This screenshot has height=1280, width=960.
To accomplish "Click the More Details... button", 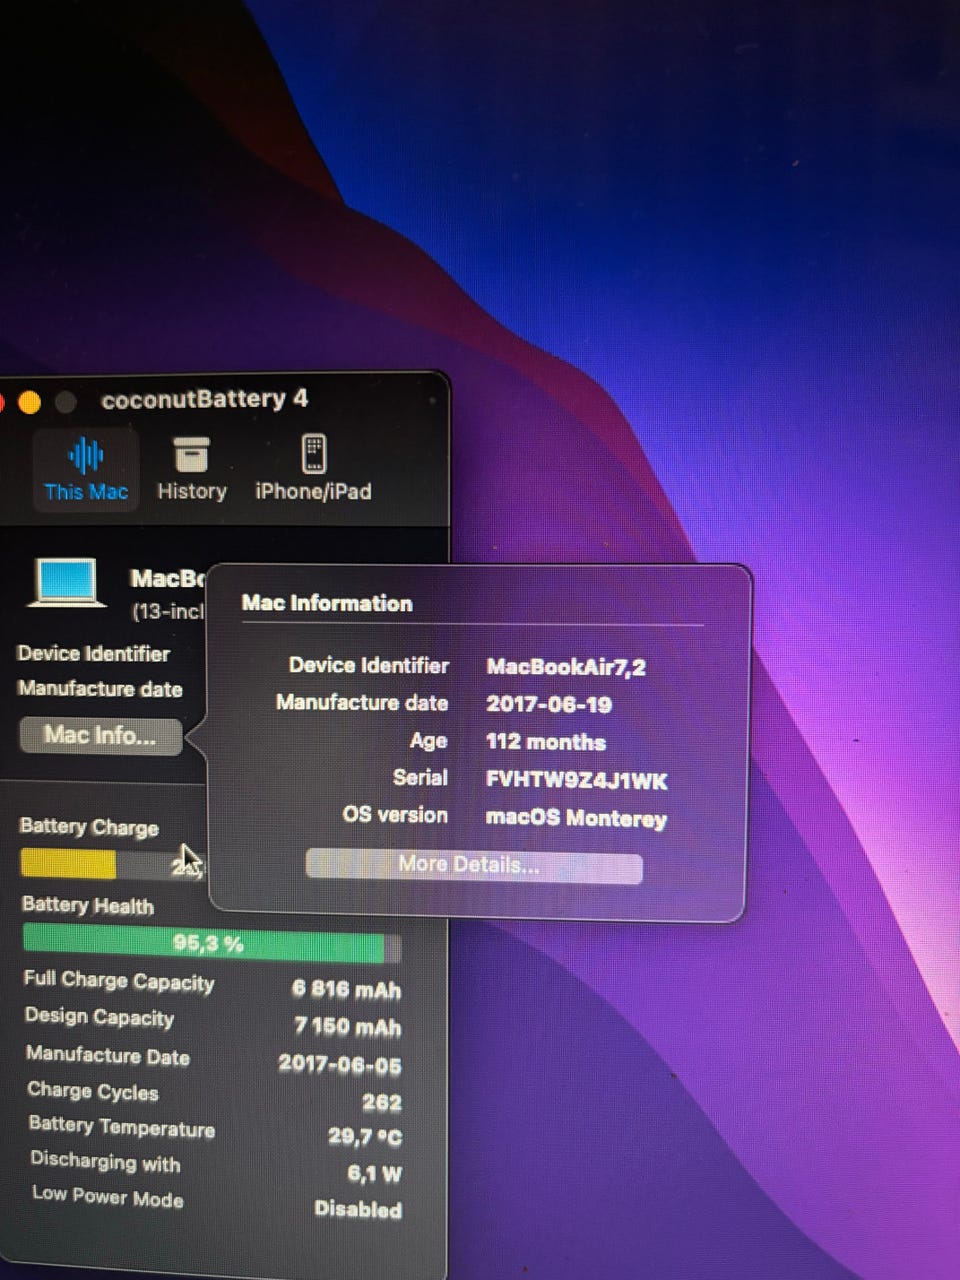I will coord(474,866).
